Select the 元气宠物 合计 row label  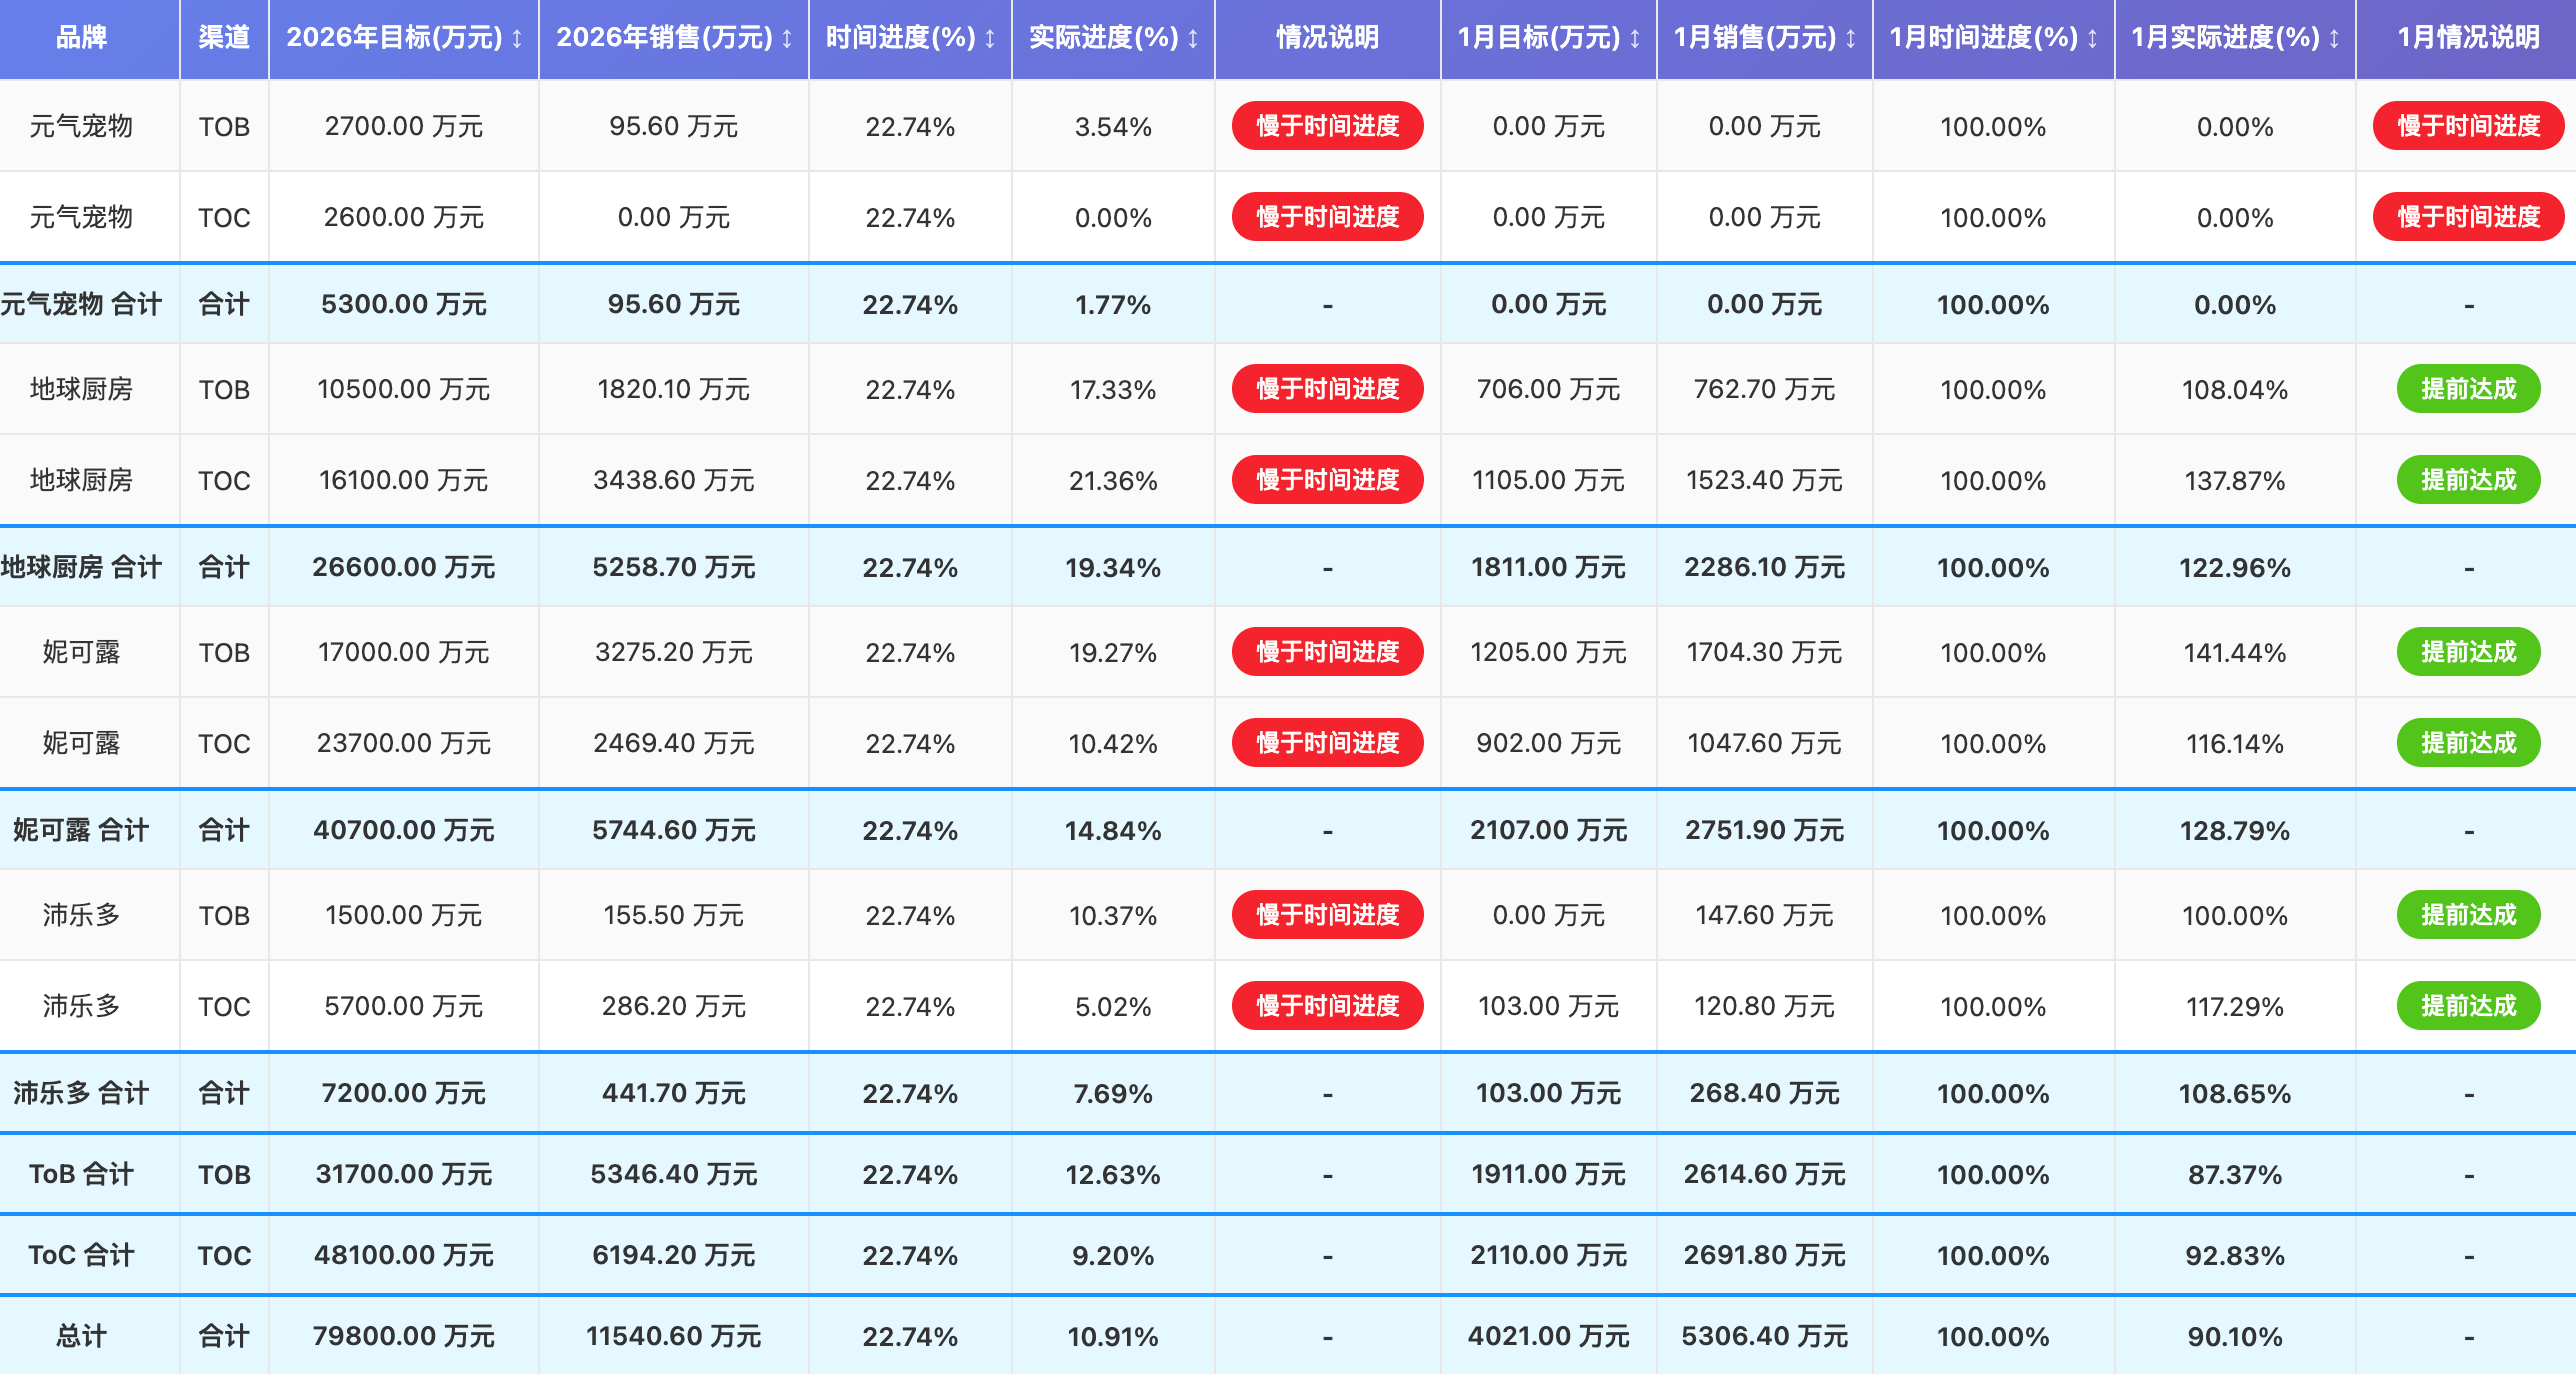point(81,304)
